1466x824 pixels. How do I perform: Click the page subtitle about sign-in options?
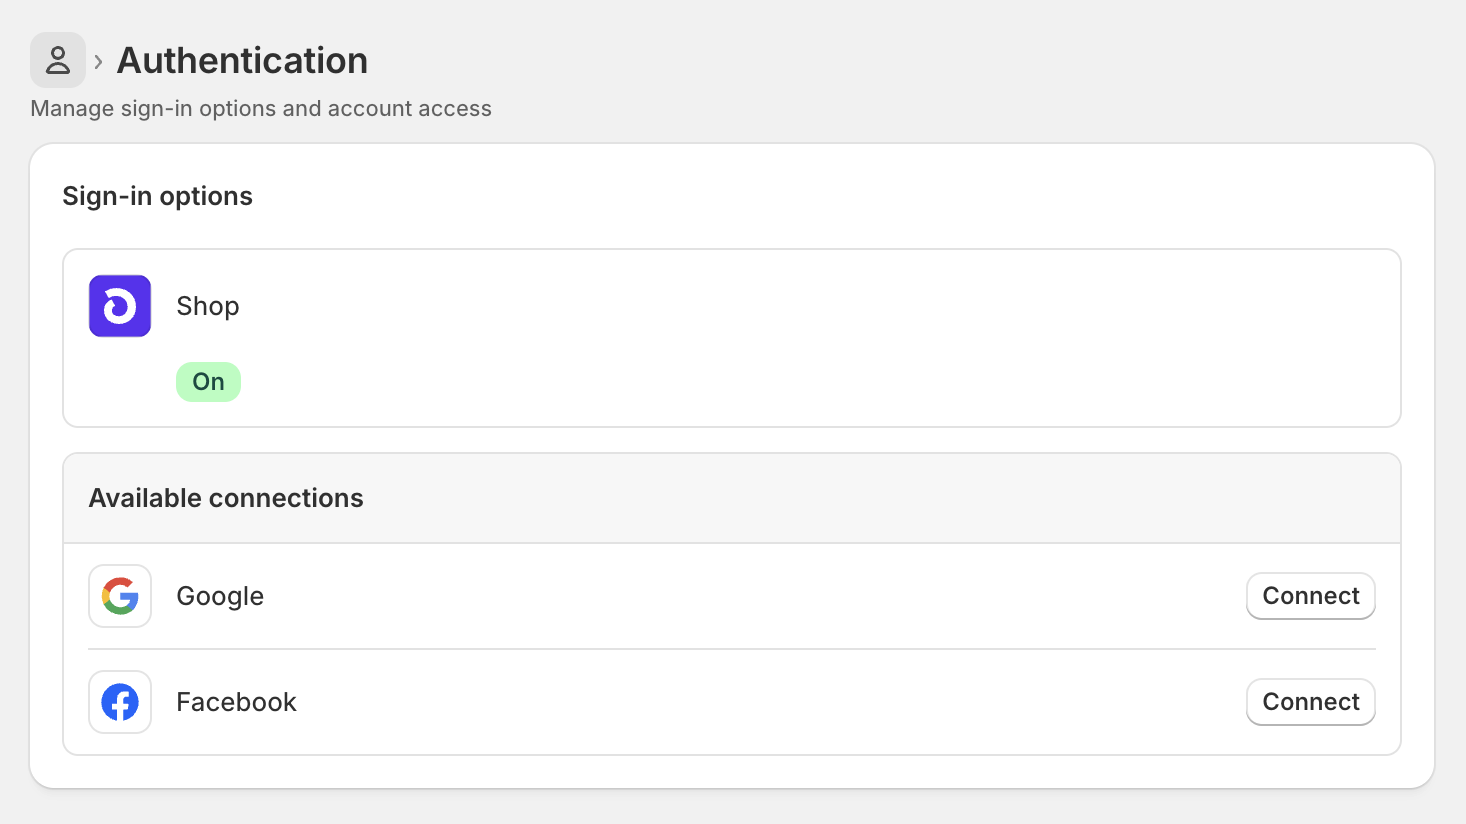tap(261, 108)
